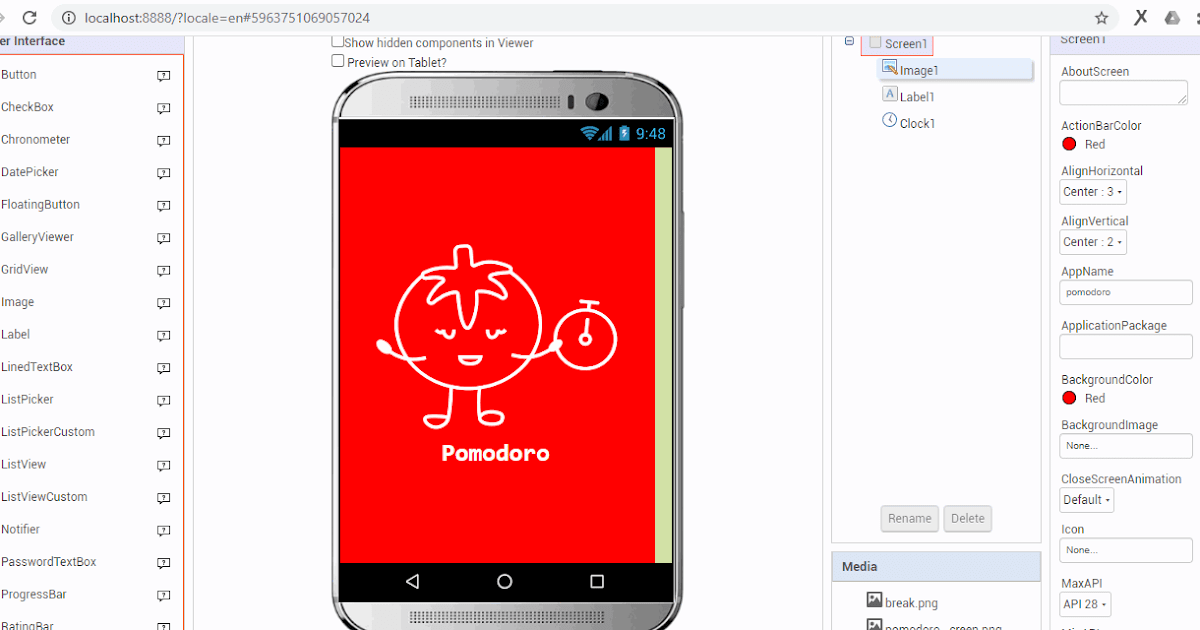Click the Delete component button
The height and width of the screenshot is (630, 1200).
(967, 518)
